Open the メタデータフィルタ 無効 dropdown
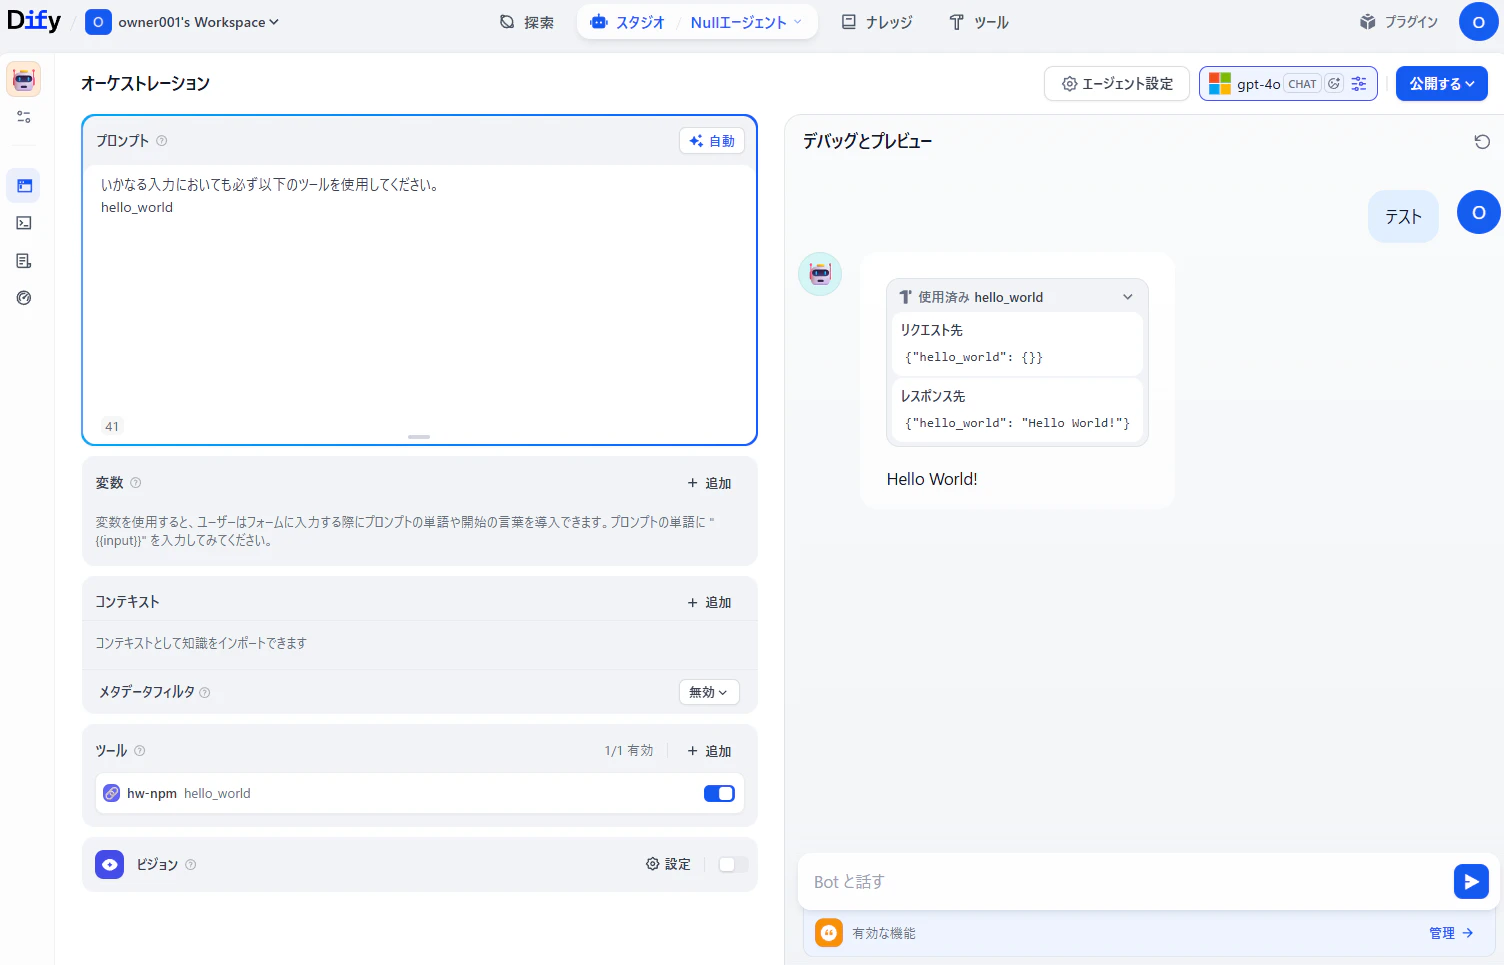This screenshot has width=1504, height=965. click(709, 692)
